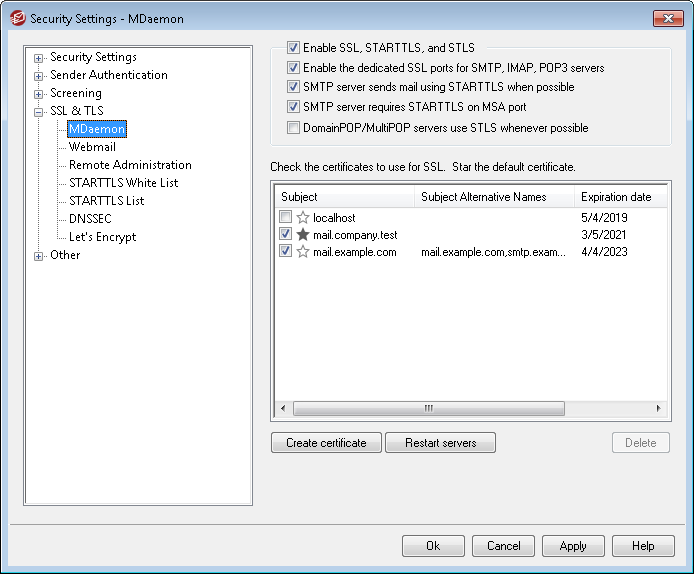This screenshot has width=694, height=574.
Task: Go to the STARTTLS White List page
Action: coord(123,183)
